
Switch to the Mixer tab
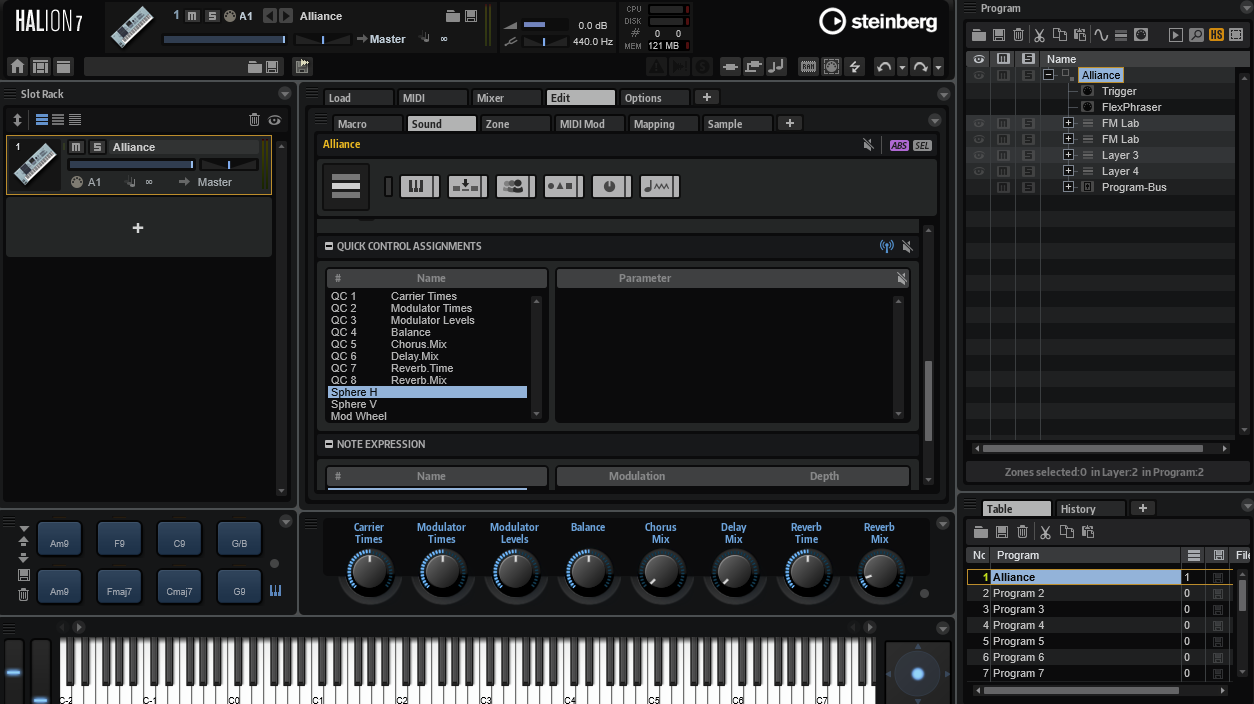coord(506,98)
